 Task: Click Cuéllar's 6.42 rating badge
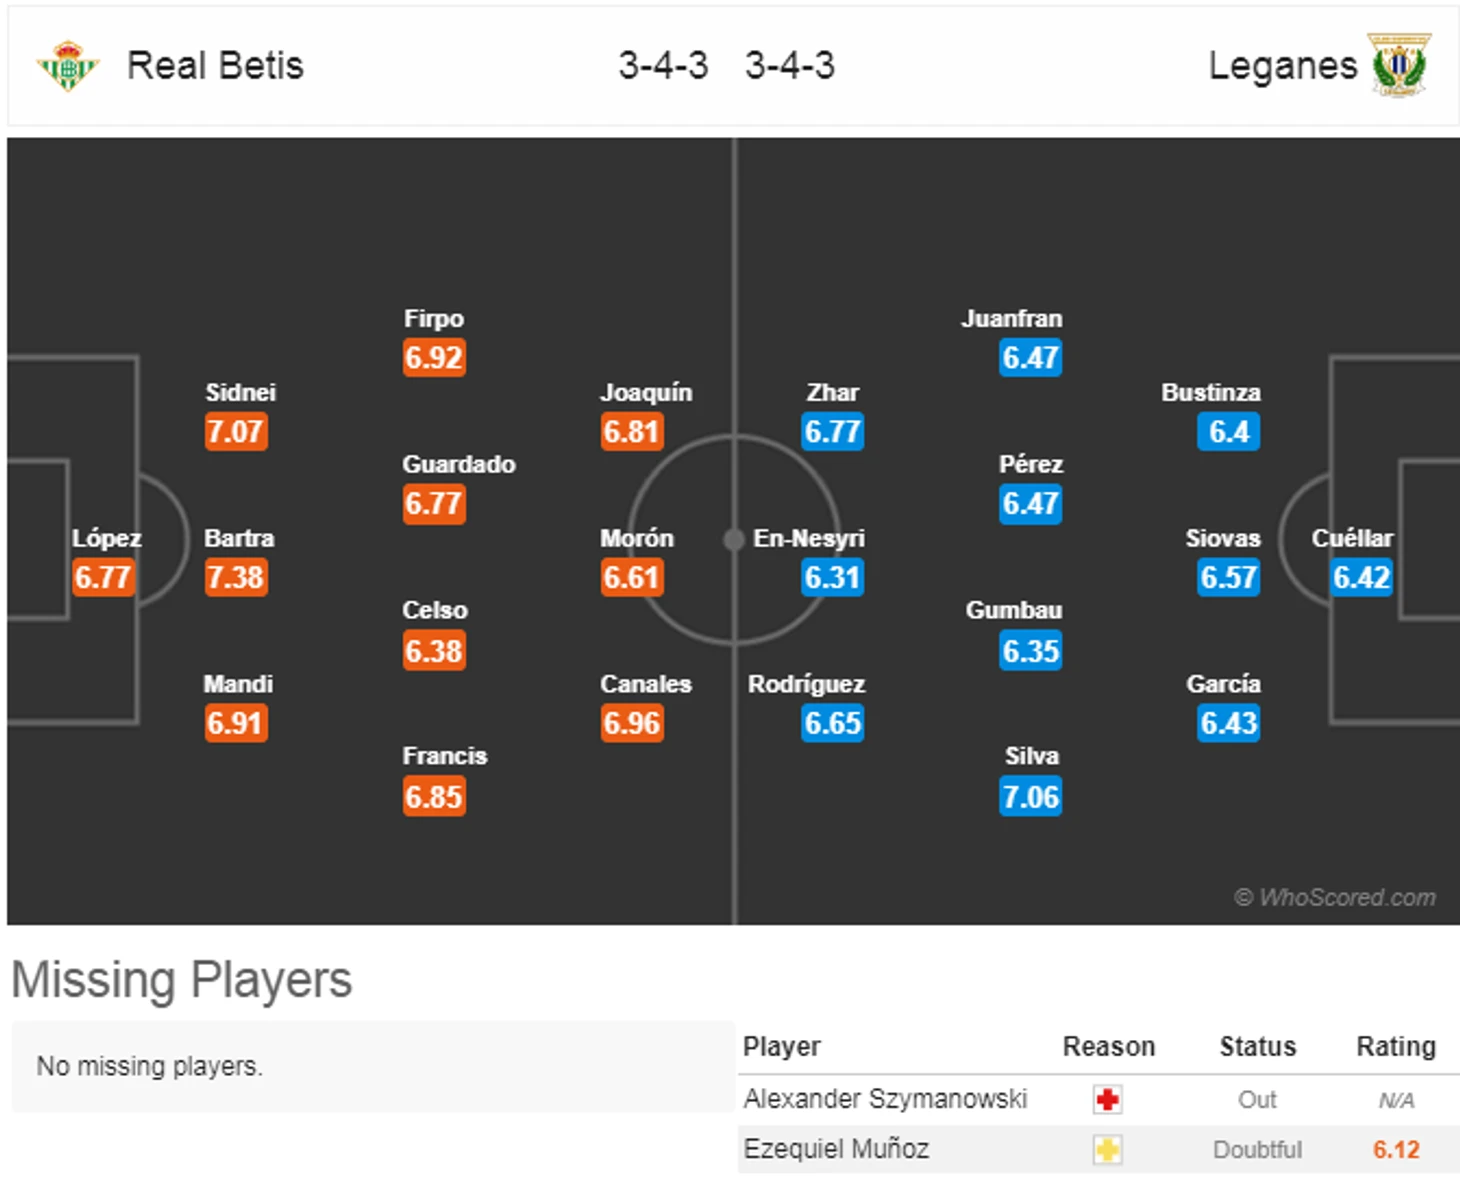(1361, 577)
